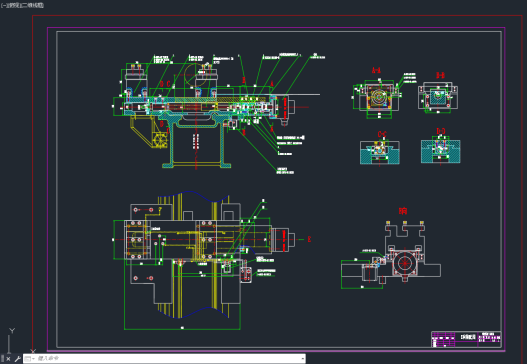Expand command history arrow at command line's right end
Screen dimensions: 527x364
coord(302,359)
